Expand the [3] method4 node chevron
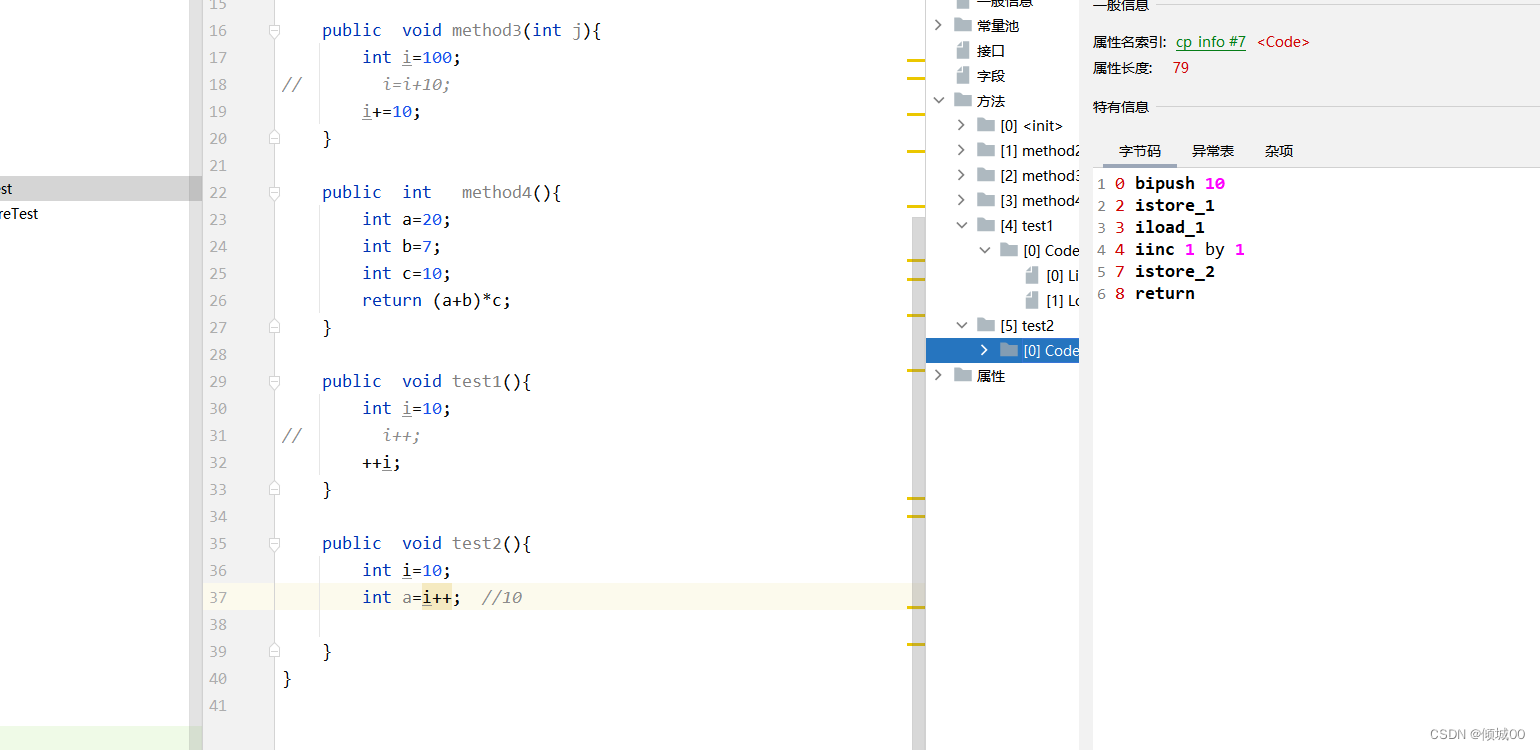The width and height of the screenshot is (1540, 750). [x=961, y=200]
